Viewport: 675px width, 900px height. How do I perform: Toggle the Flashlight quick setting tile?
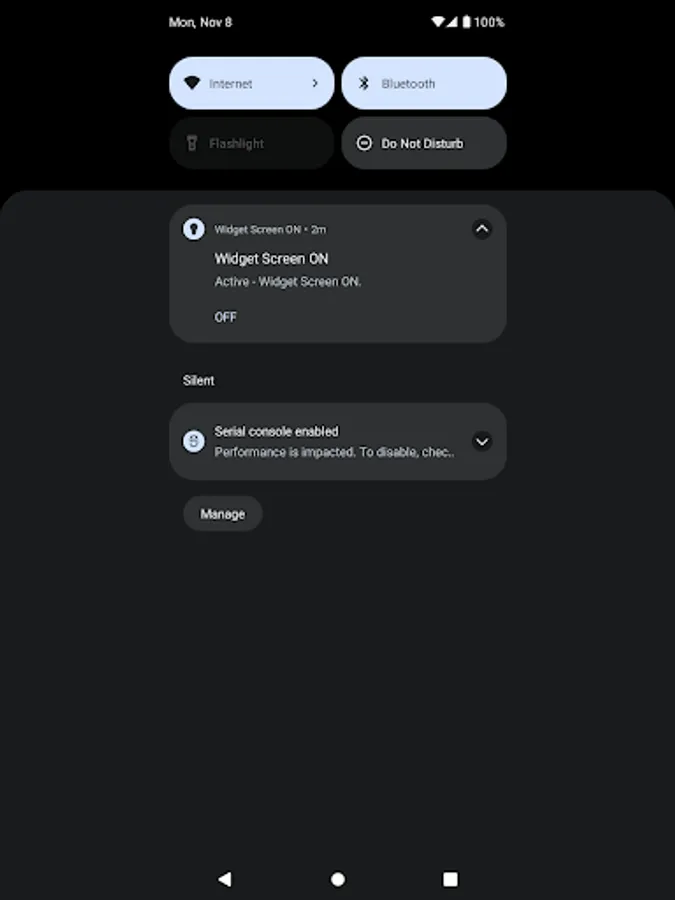point(252,143)
